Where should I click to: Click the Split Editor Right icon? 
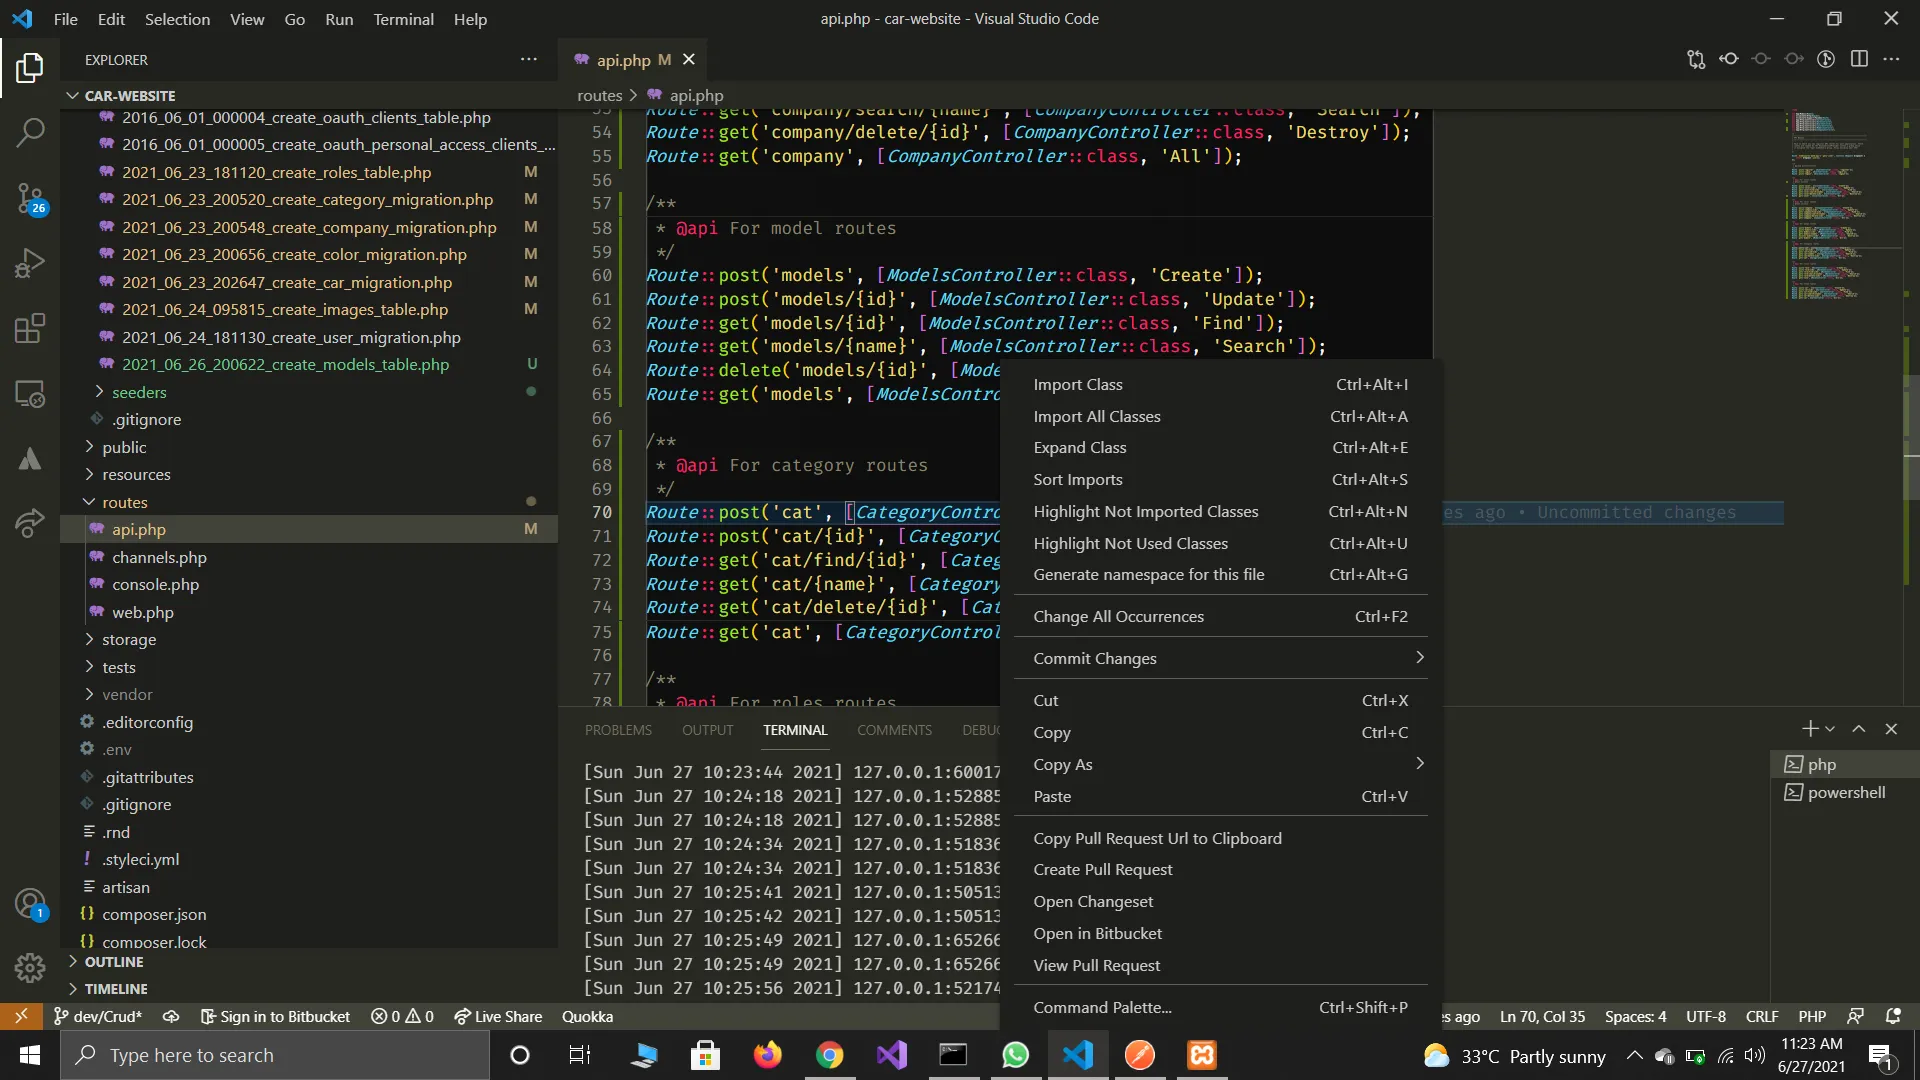(1859, 59)
